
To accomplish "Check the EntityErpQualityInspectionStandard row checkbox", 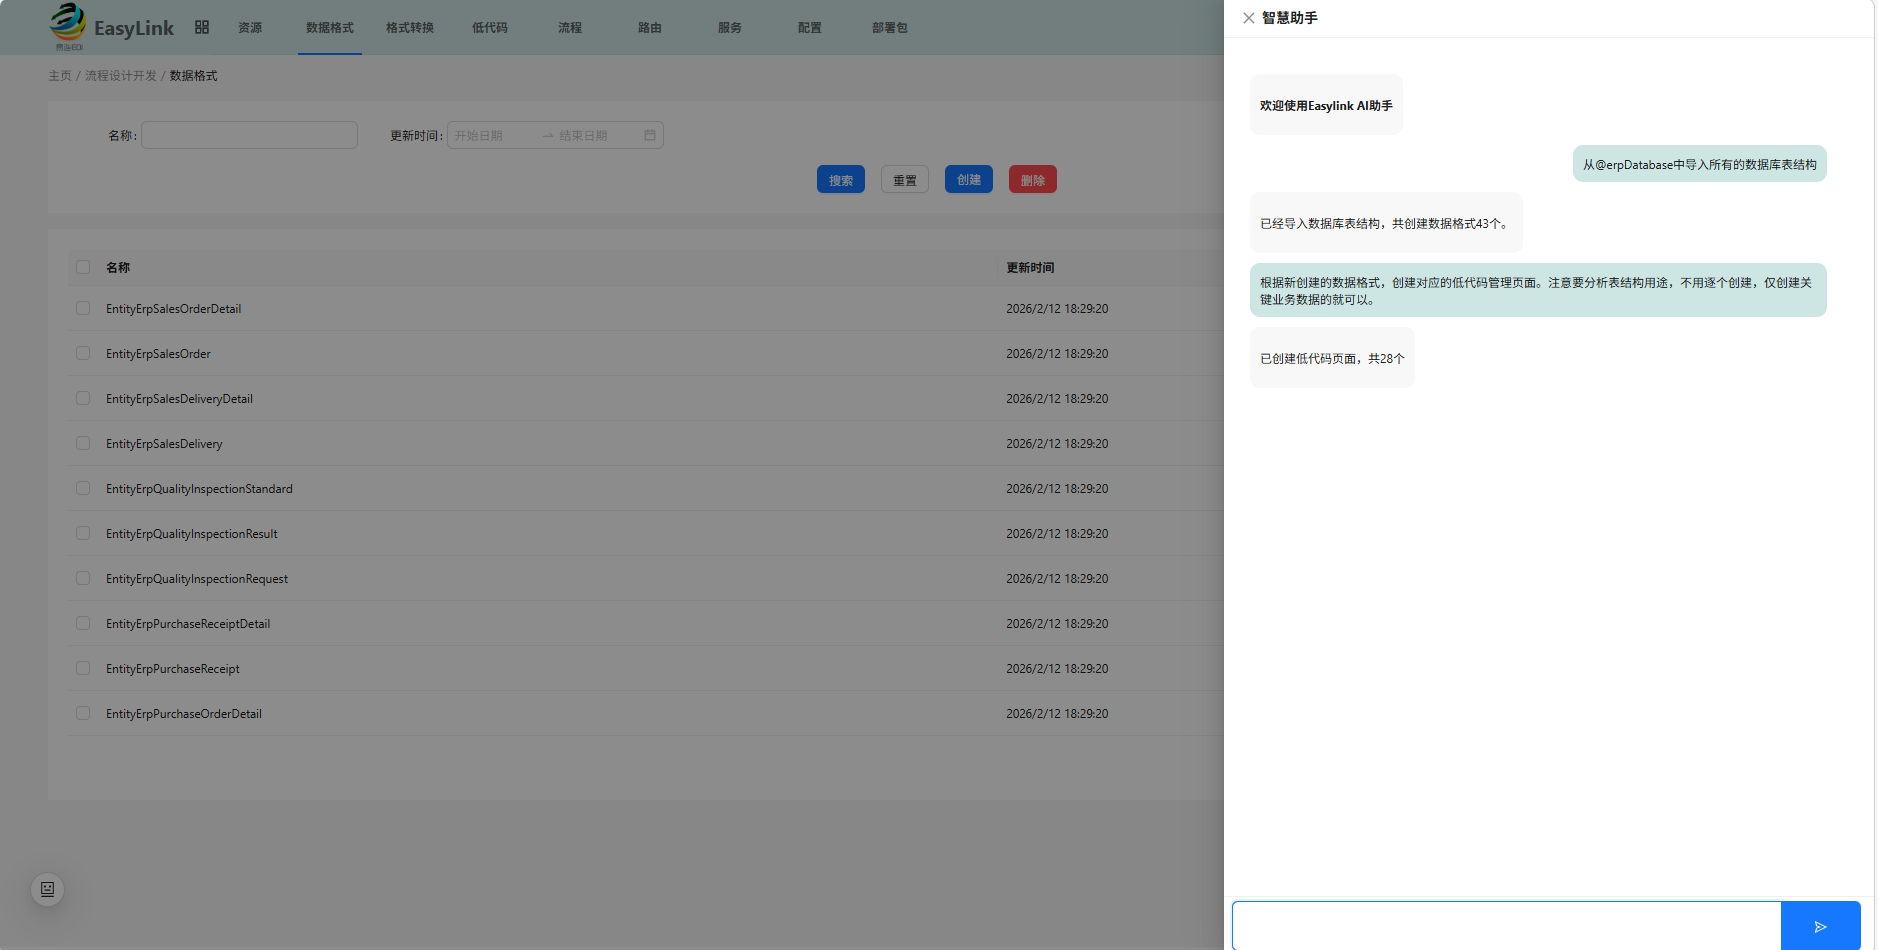I will [x=83, y=488].
